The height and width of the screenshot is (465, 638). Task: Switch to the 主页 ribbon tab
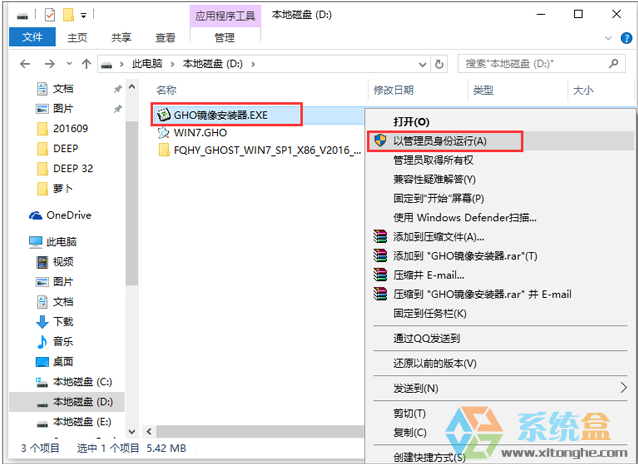click(77, 38)
